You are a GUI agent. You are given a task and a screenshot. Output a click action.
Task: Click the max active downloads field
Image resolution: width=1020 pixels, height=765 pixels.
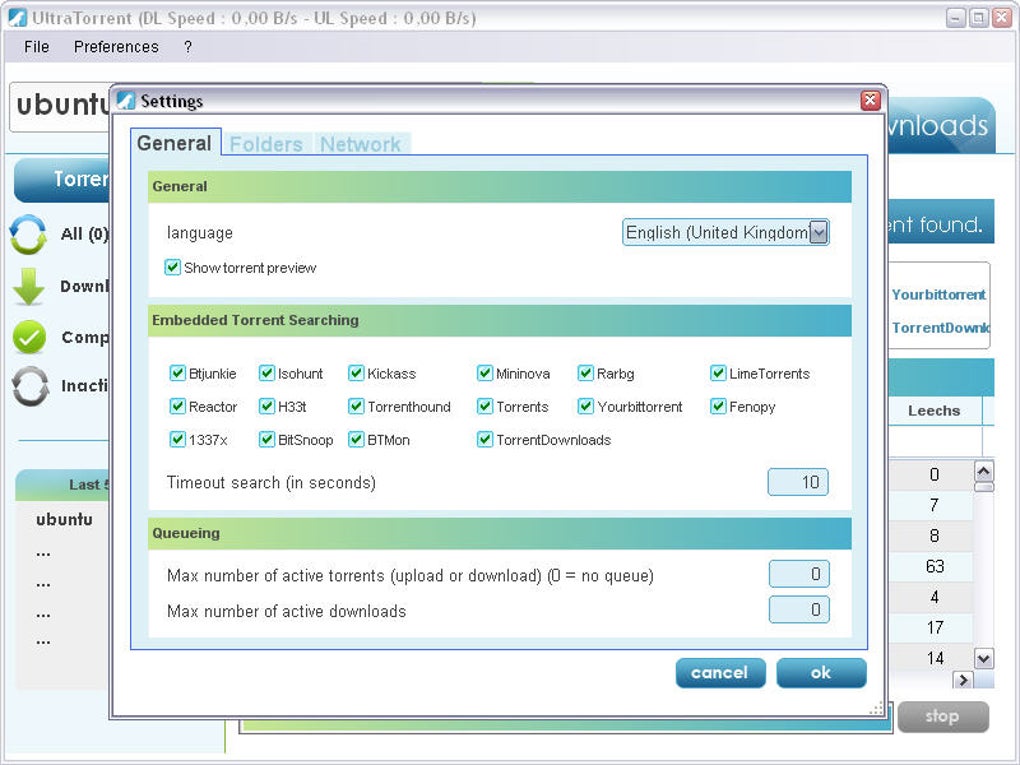(799, 610)
